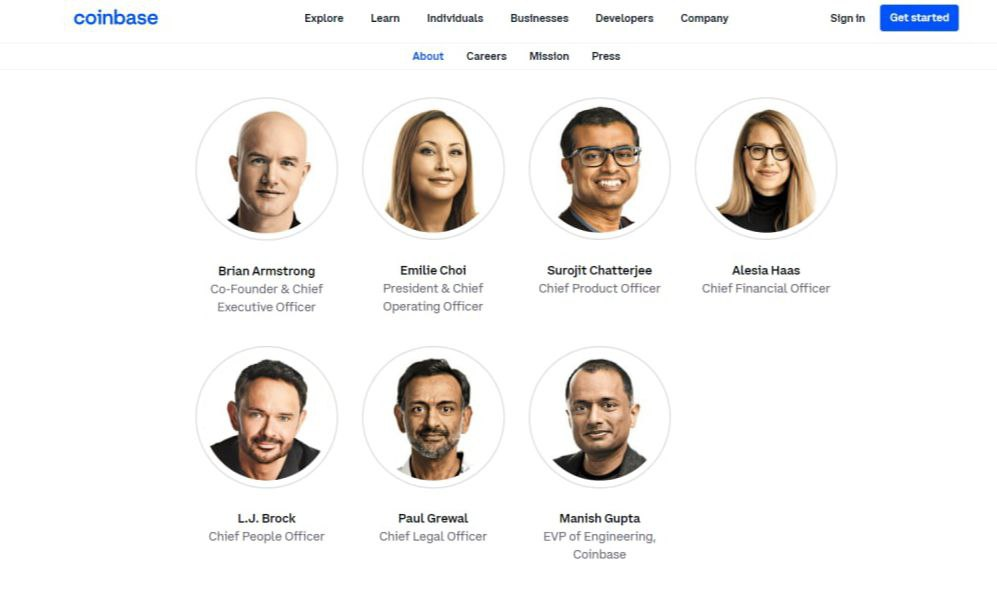Expand the Businesses navigation menu

point(539,18)
